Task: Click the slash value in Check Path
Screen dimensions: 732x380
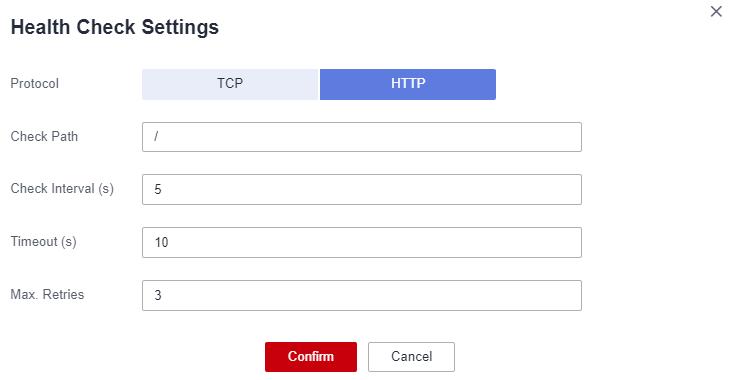Action: 156,136
